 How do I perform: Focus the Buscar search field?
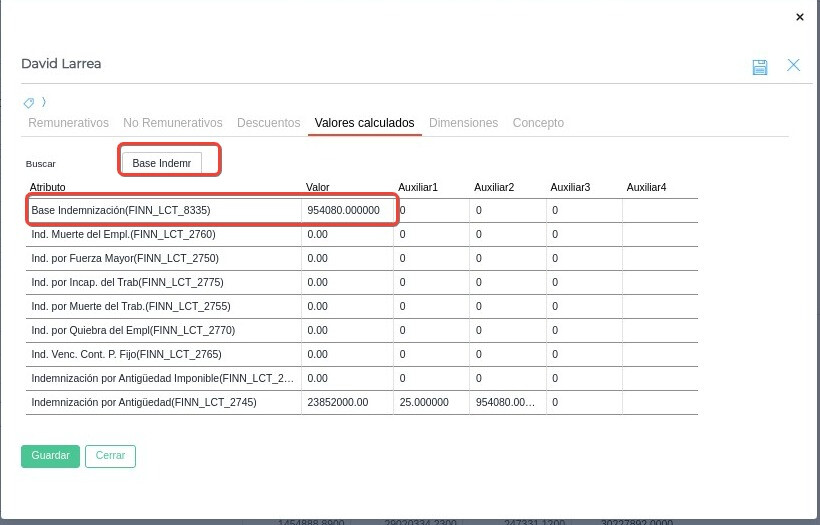162,163
